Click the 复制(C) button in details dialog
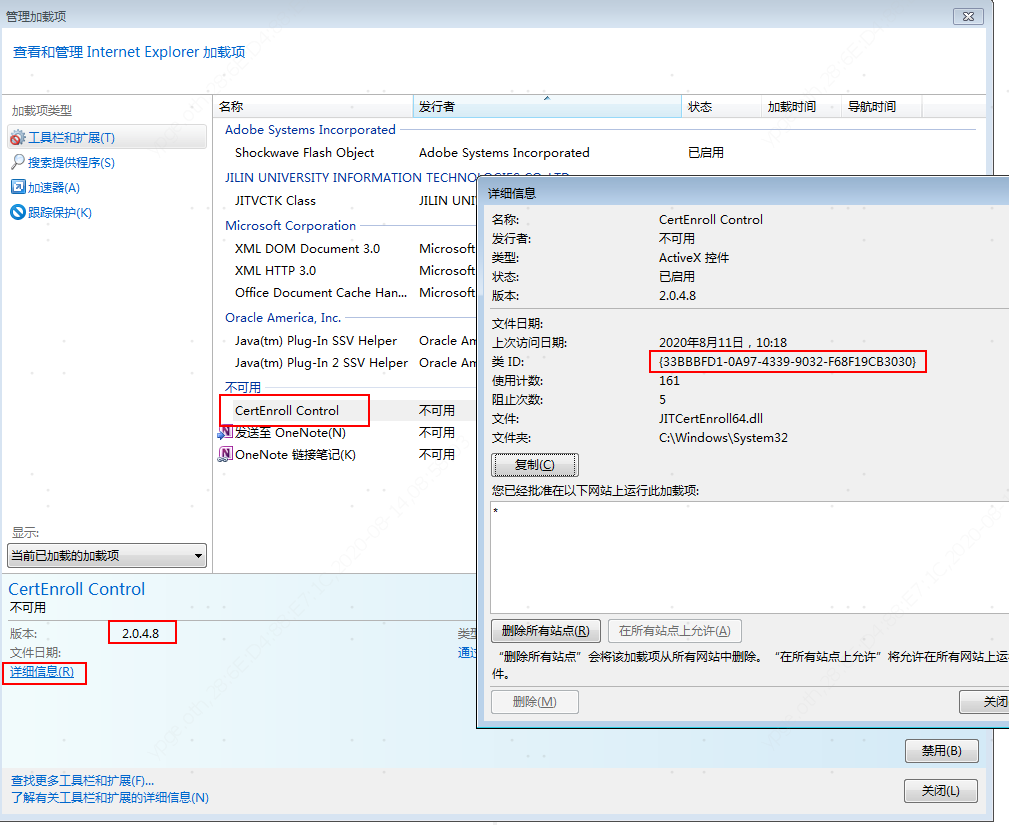This screenshot has height=825, width=1009. click(x=535, y=465)
